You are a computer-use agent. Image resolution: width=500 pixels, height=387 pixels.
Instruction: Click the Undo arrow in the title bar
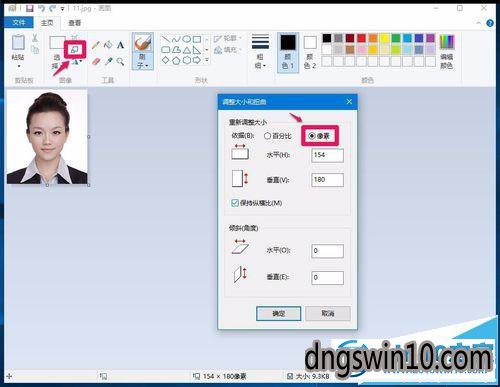coord(41,8)
